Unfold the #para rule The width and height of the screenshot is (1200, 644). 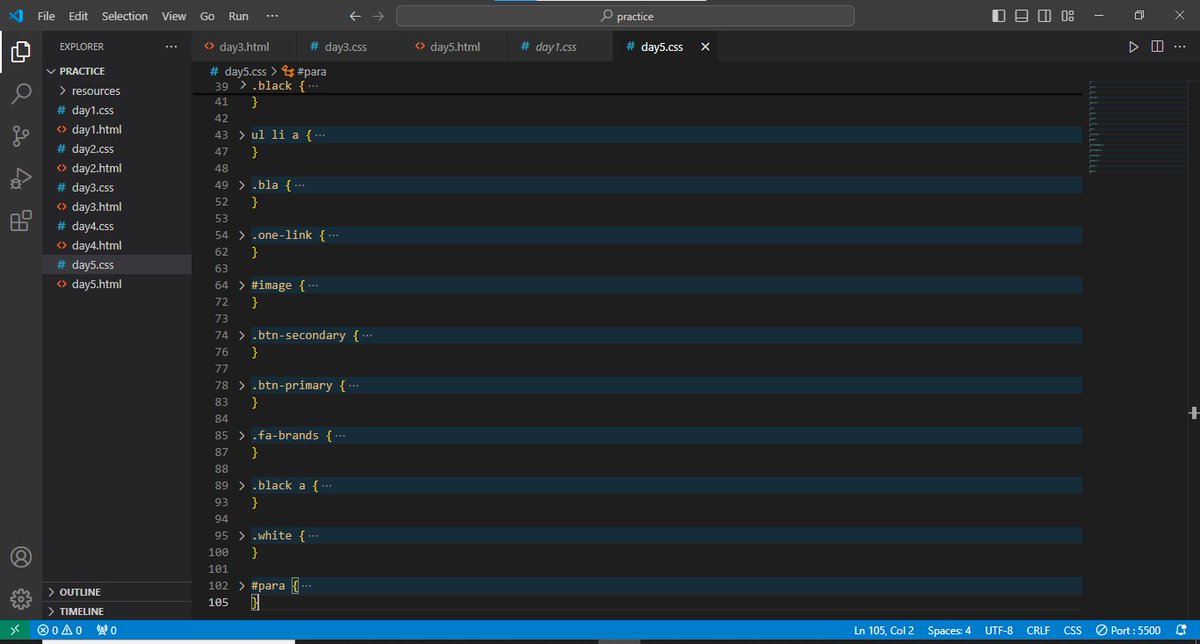click(242, 585)
